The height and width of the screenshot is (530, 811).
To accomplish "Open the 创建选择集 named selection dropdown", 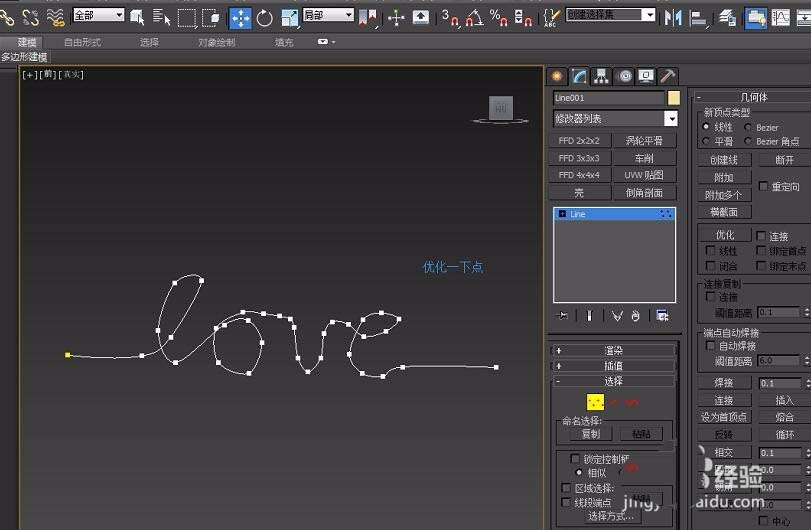I will [610, 14].
